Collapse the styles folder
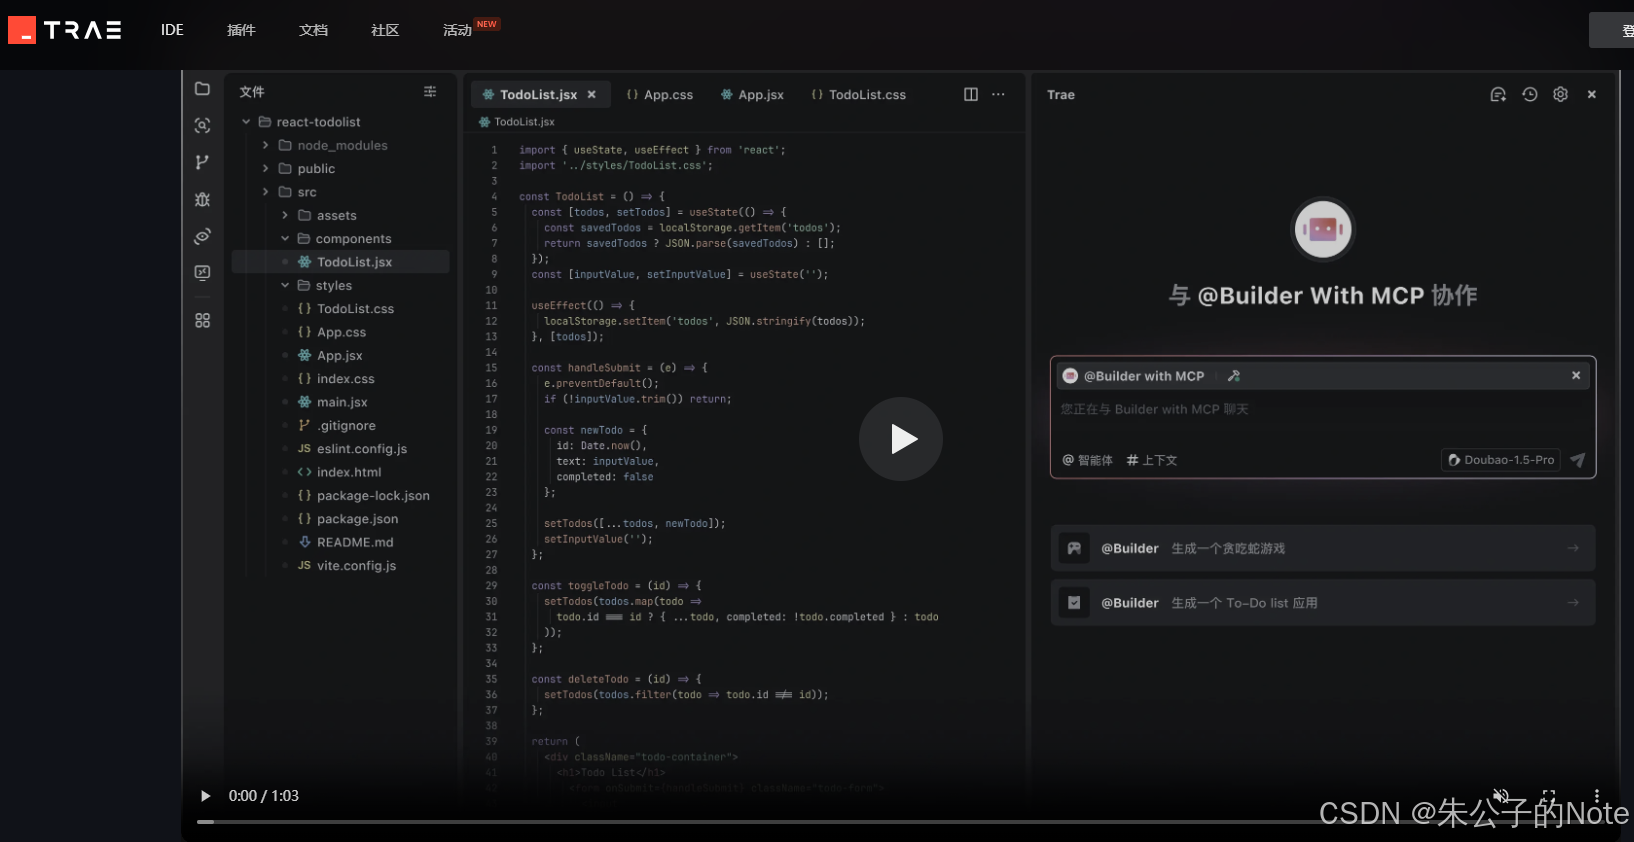 click(x=285, y=285)
